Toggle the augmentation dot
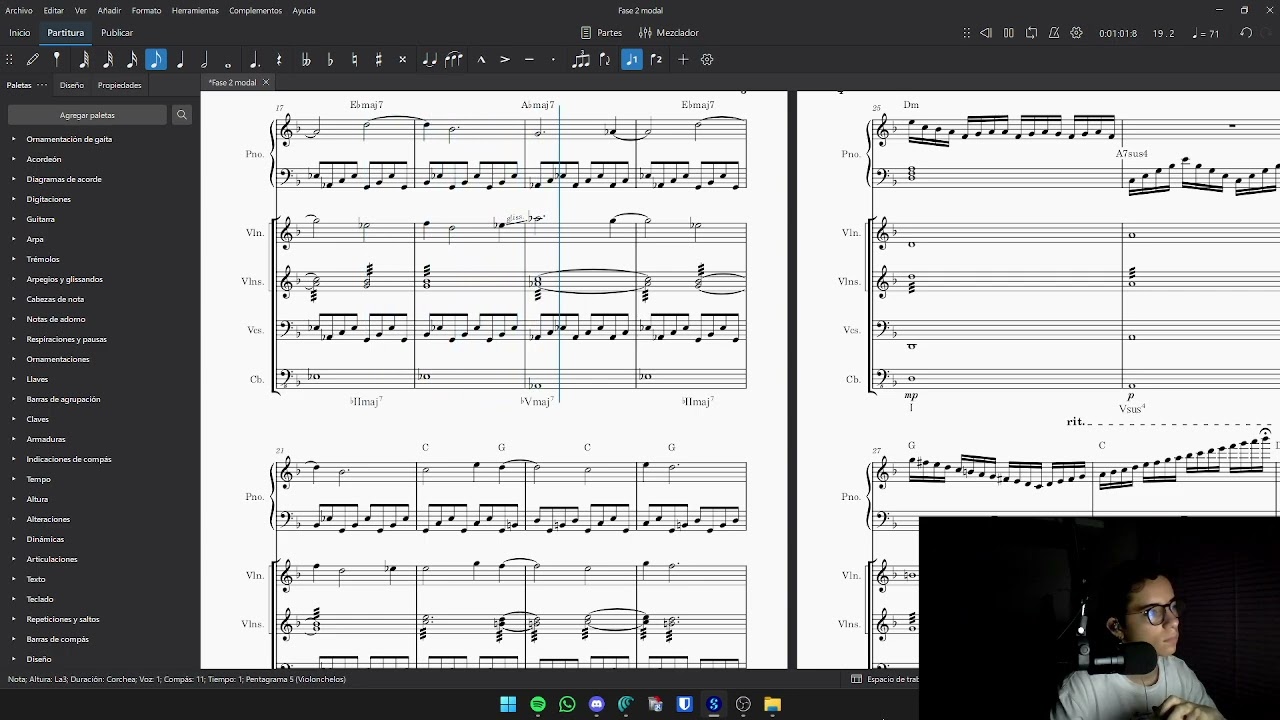1280x720 pixels. pos(254,60)
